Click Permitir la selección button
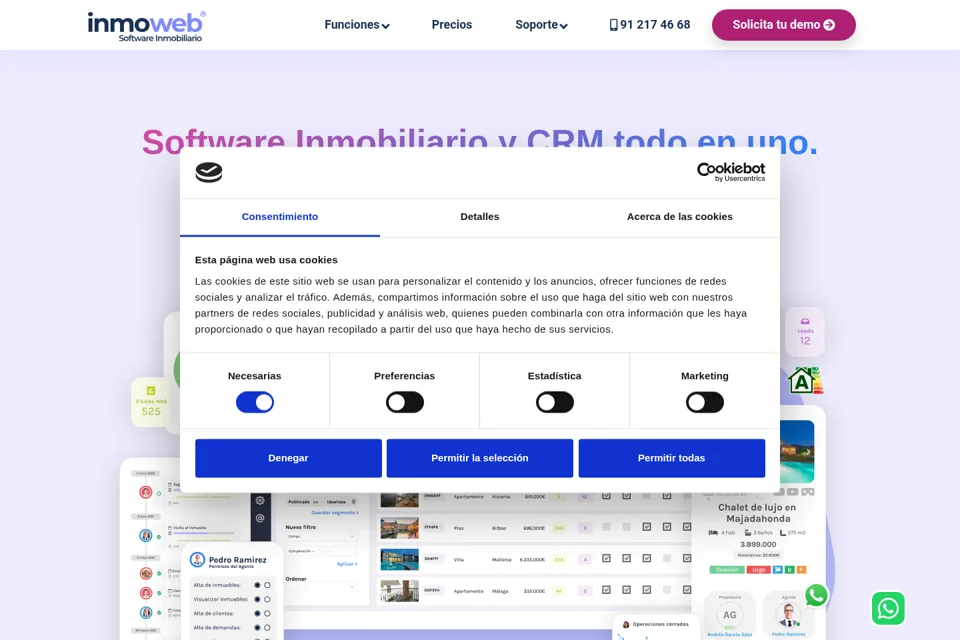960x640 pixels. point(479,458)
